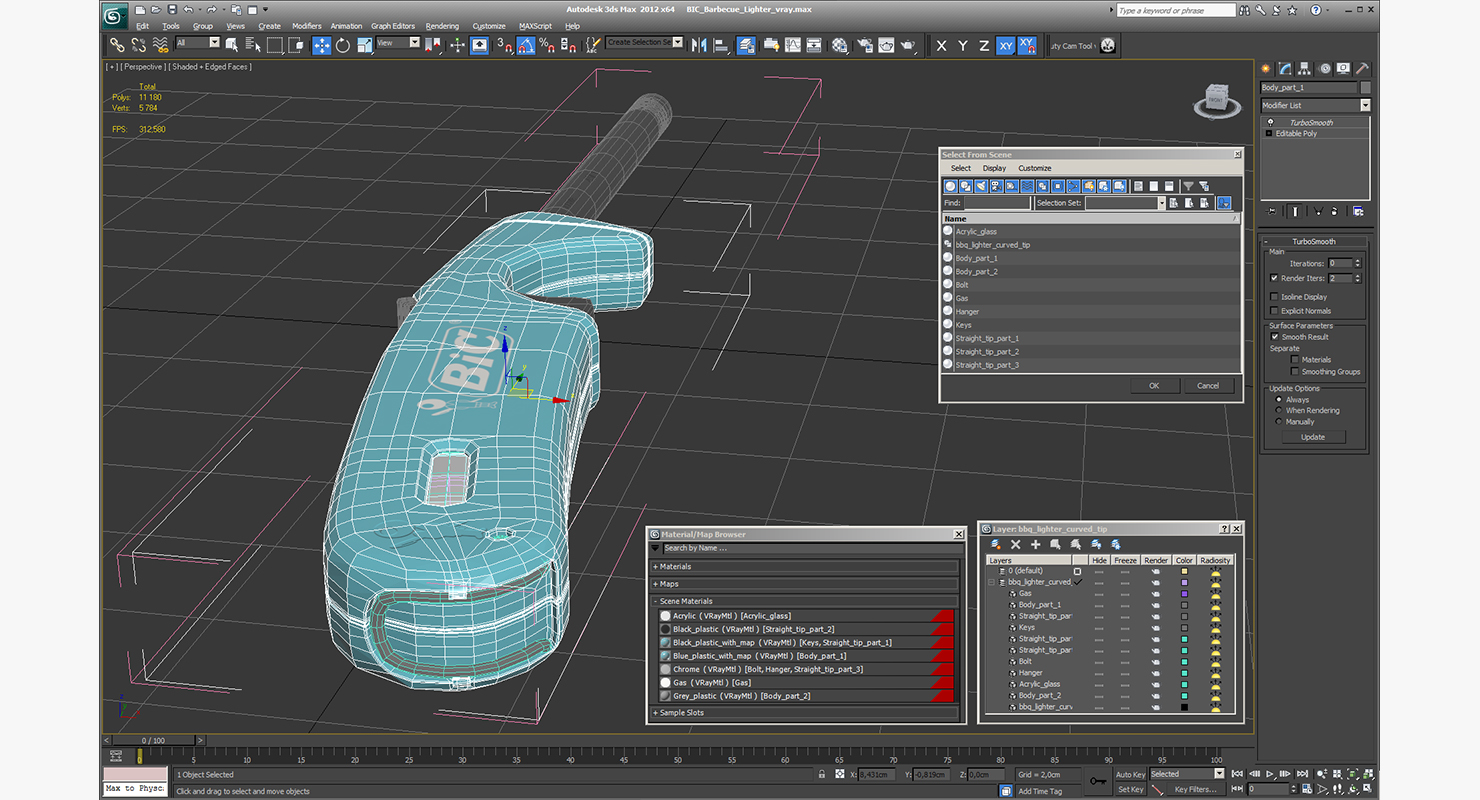This screenshot has height=800, width=1480.
Task: Open Render Setup icon
Action: [864, 45]
